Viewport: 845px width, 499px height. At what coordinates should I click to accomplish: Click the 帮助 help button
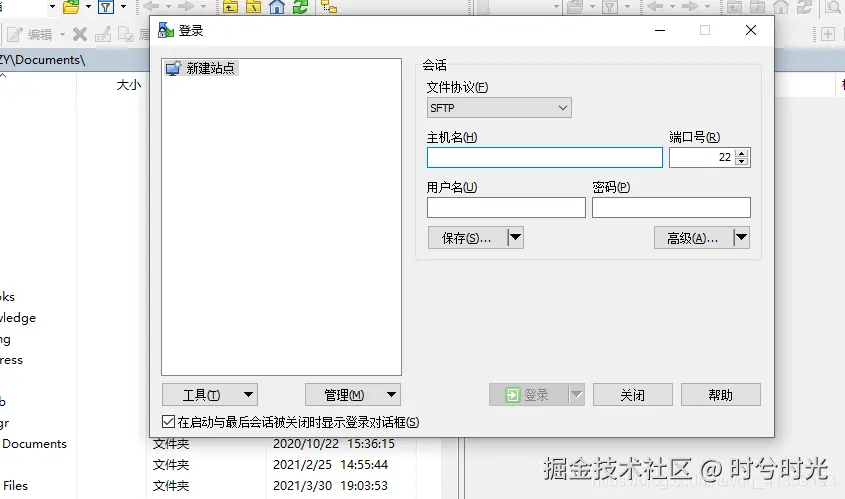pos(721,395)
